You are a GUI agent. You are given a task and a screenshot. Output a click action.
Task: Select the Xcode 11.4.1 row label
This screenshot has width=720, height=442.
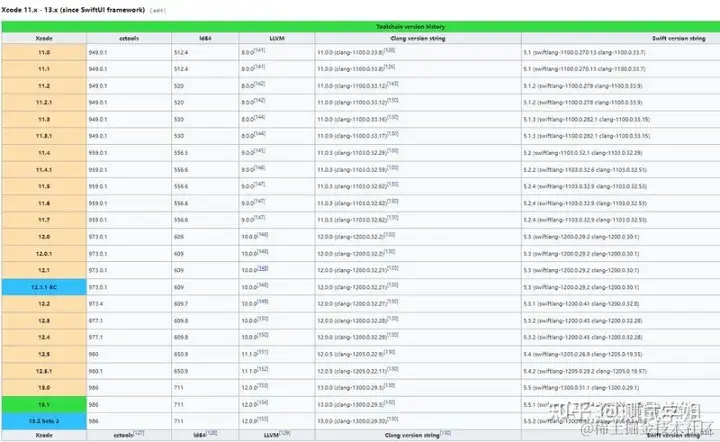point(44,170)
